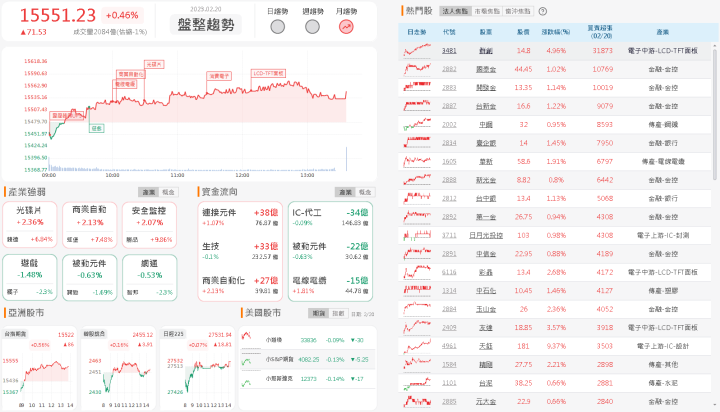The width and height of the screenshot is (720, 412).
Task: Click the sparkline chart for stock 2812
Action: coord(417,198)
